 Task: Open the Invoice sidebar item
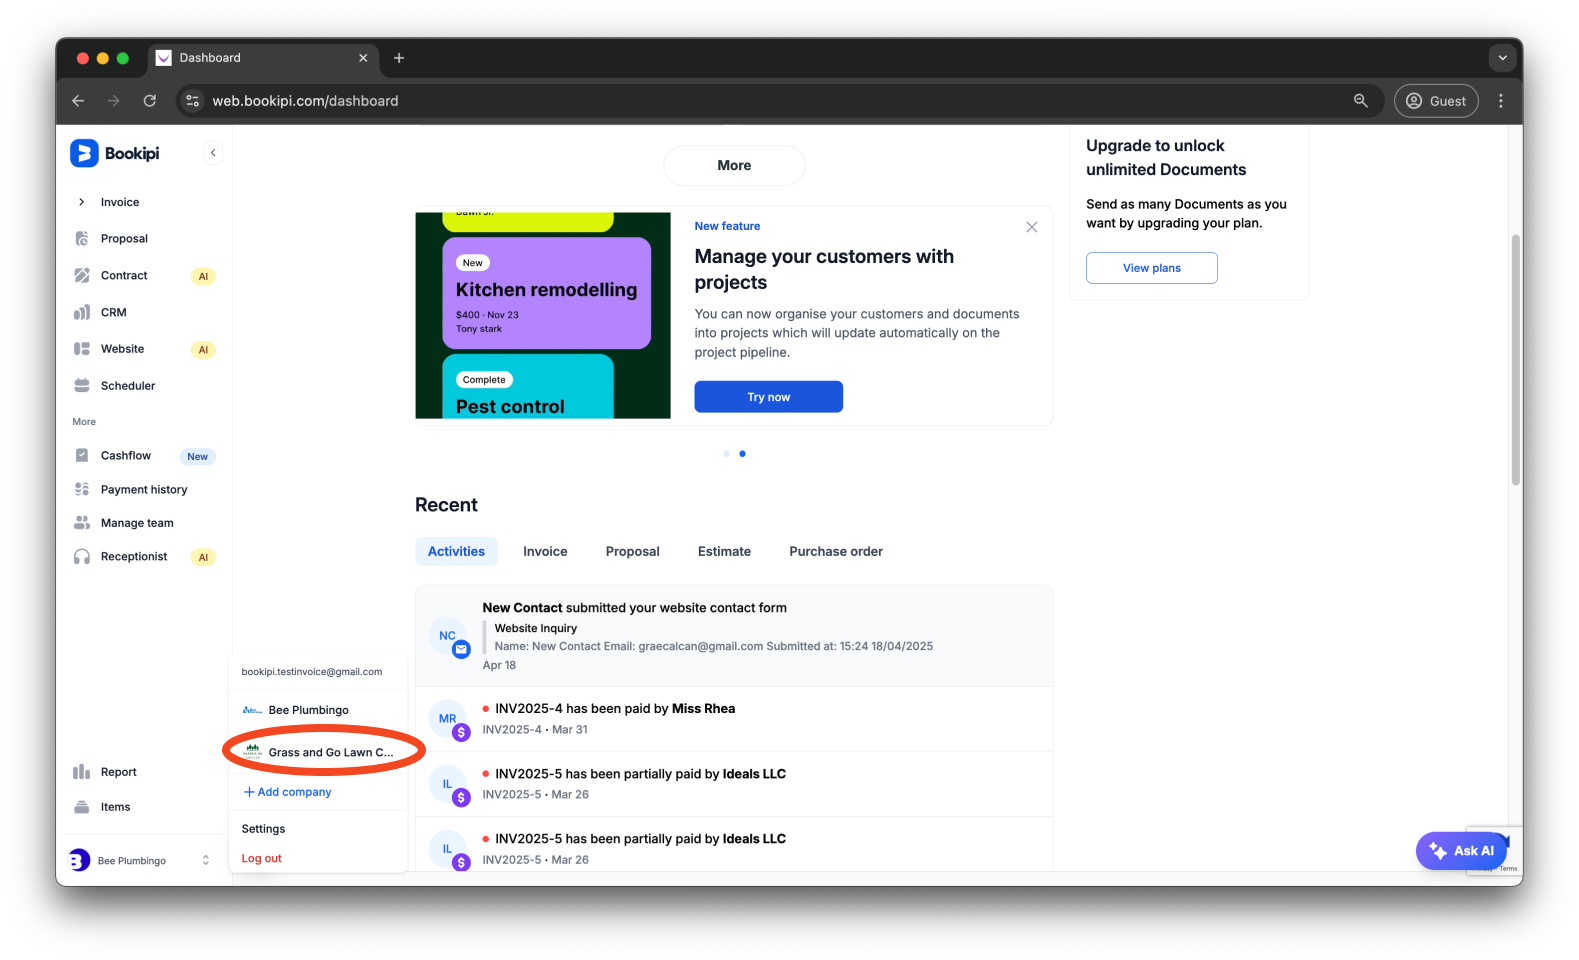(x=120, y=202)
